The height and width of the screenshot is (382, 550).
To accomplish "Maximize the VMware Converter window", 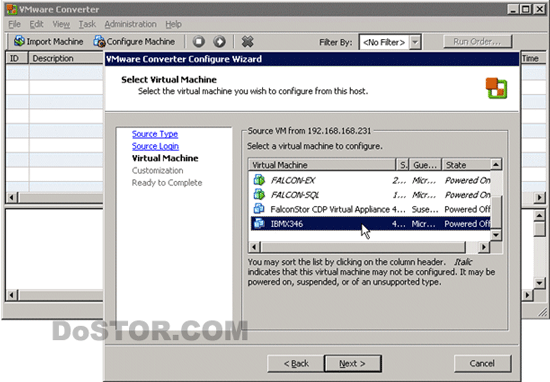I will point(526,9).
